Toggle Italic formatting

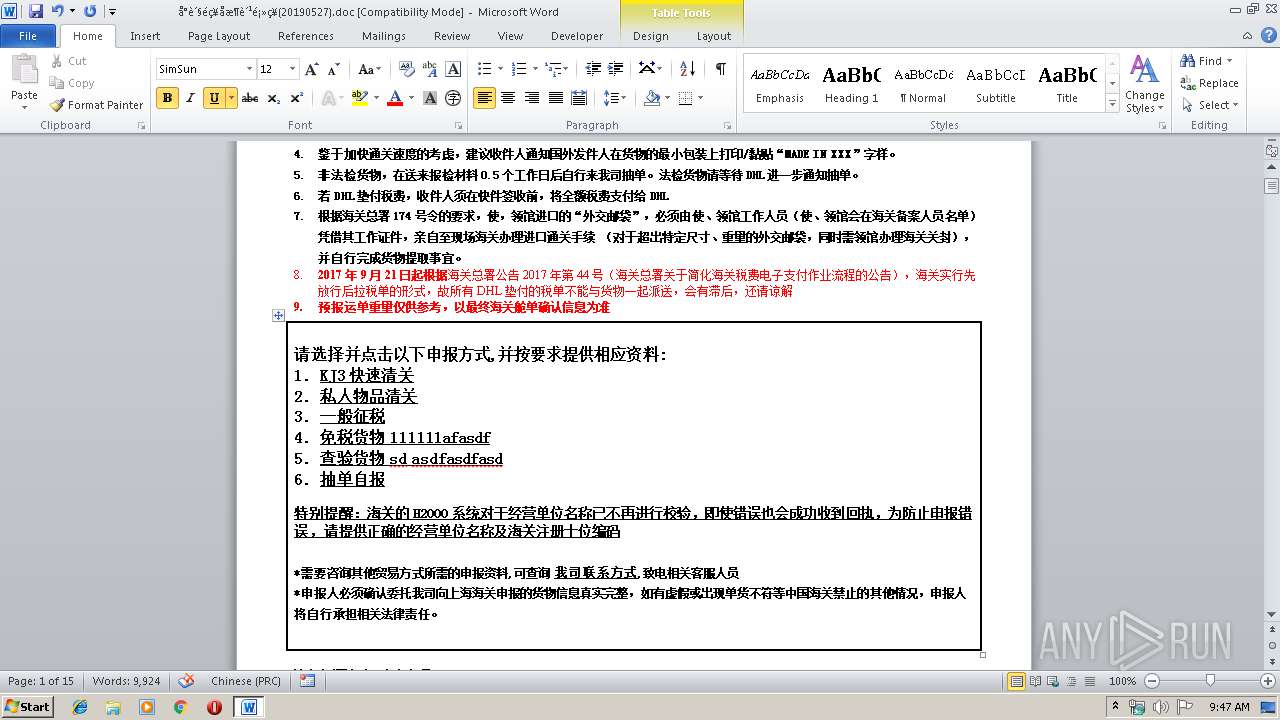(190, 98)
